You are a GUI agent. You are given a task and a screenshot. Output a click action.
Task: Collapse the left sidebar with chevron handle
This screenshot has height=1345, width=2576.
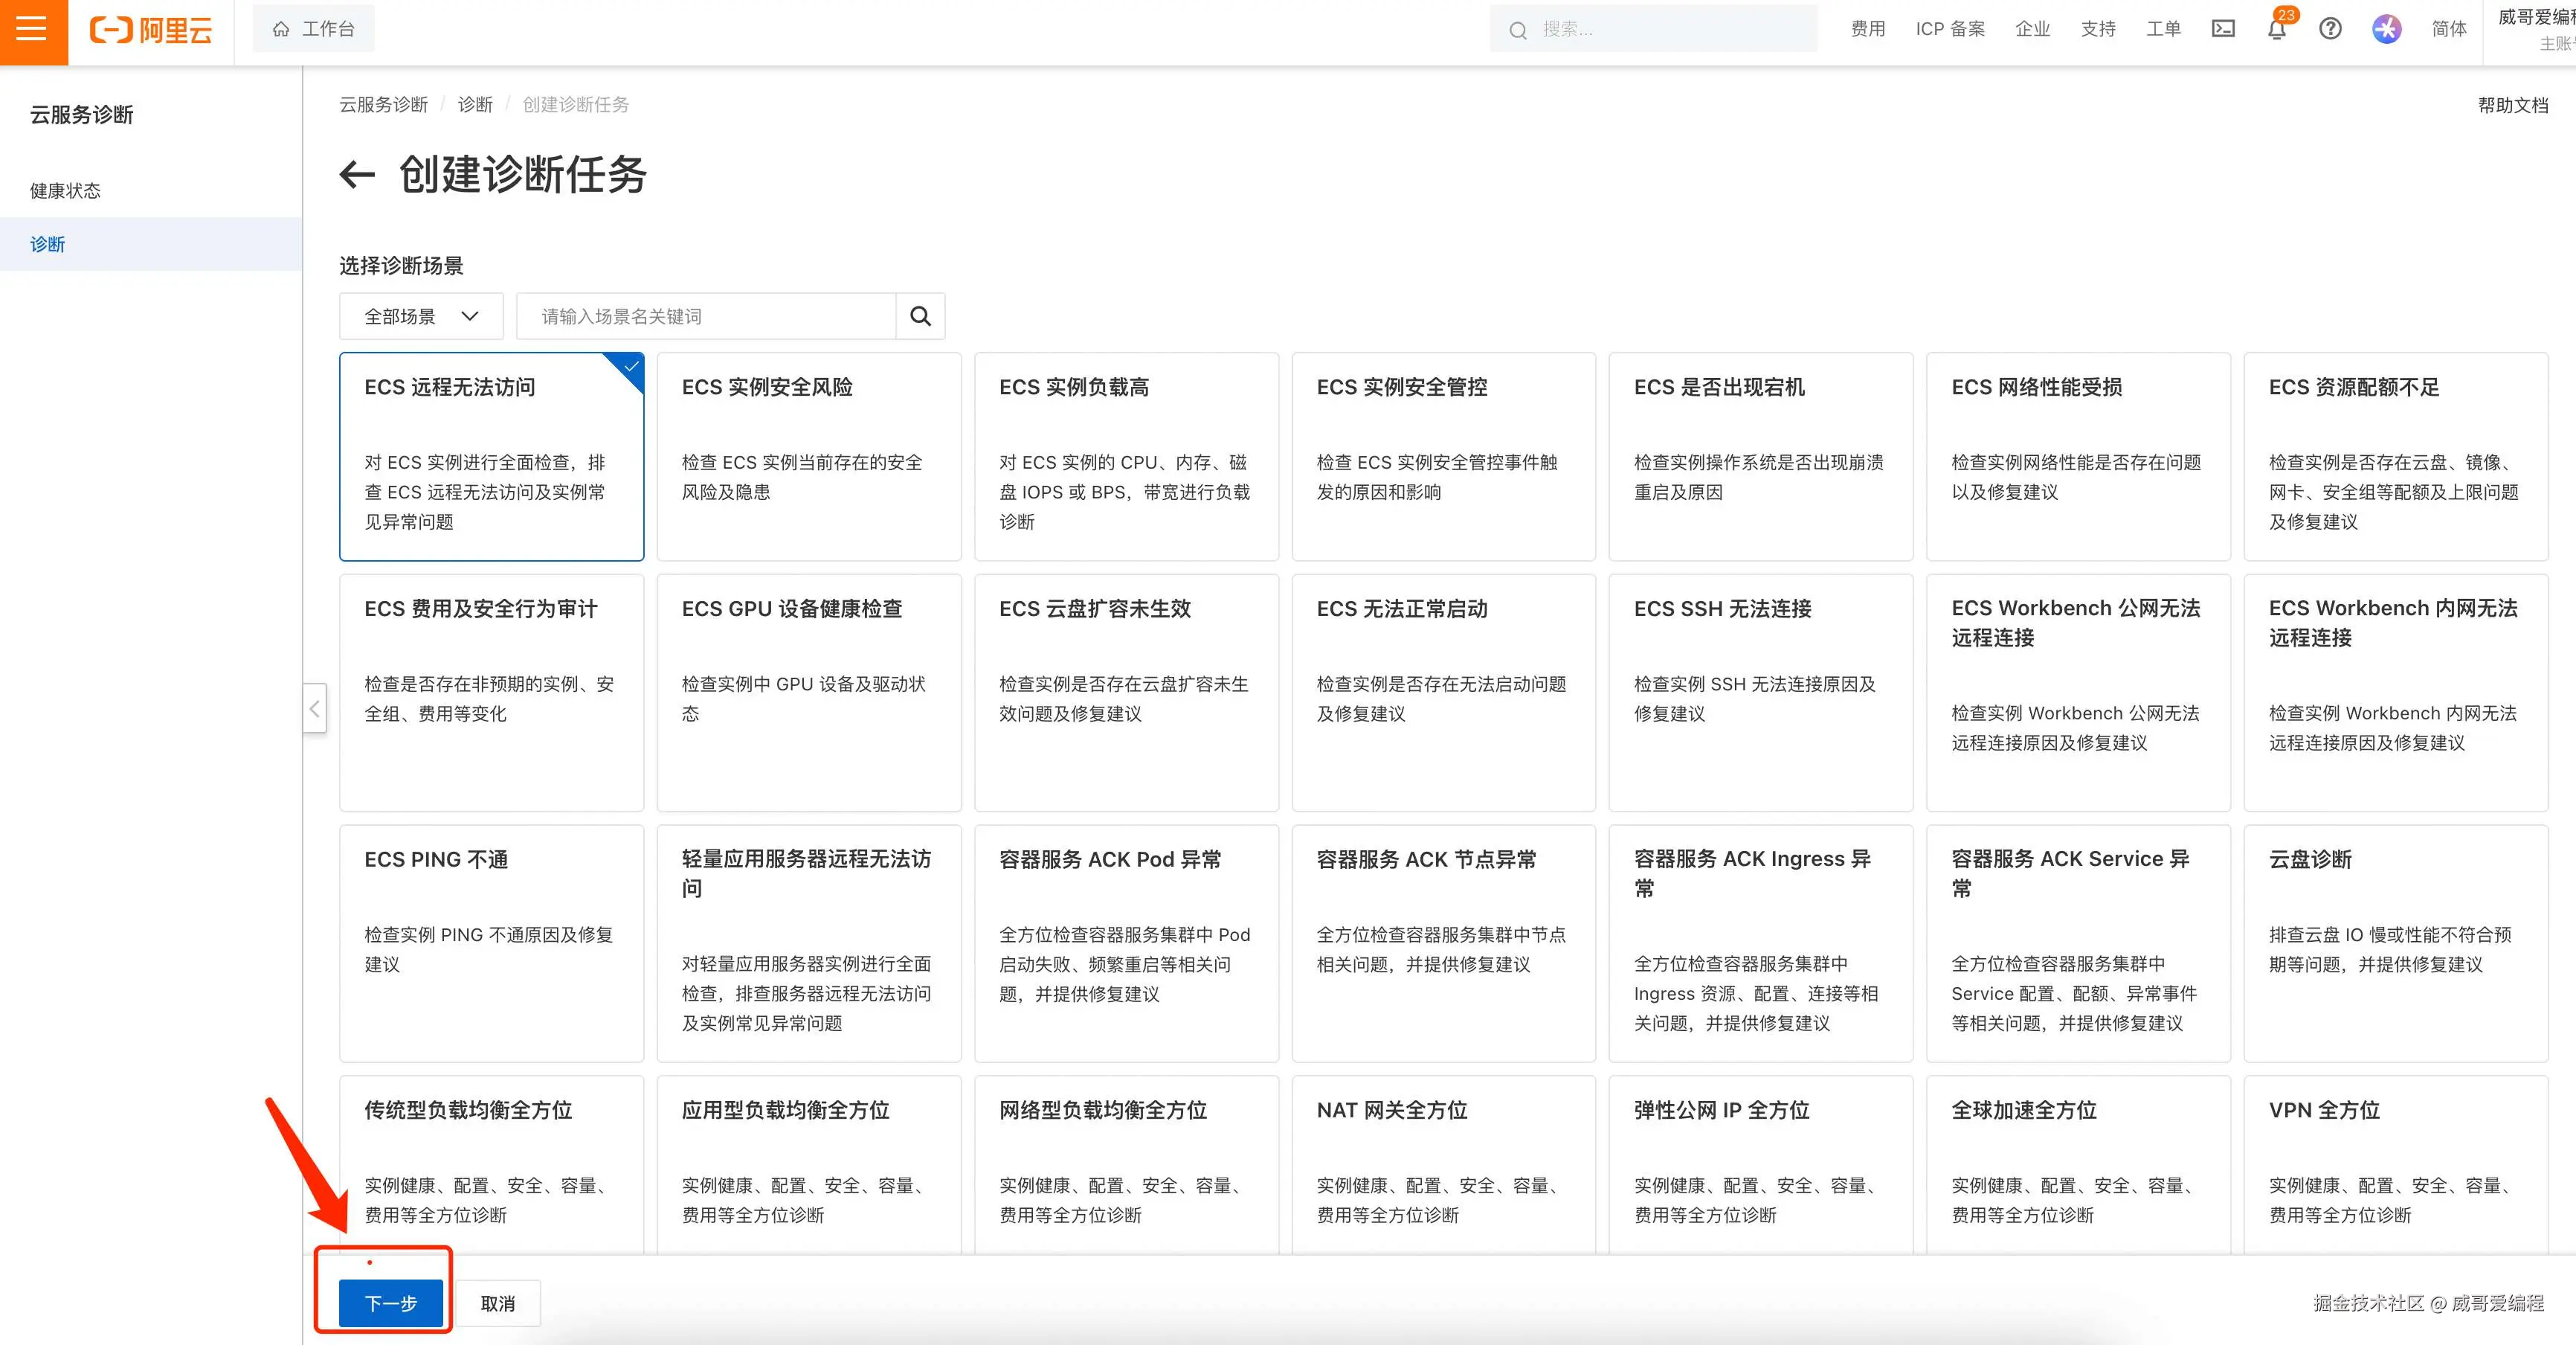click(x=314, y=708)
